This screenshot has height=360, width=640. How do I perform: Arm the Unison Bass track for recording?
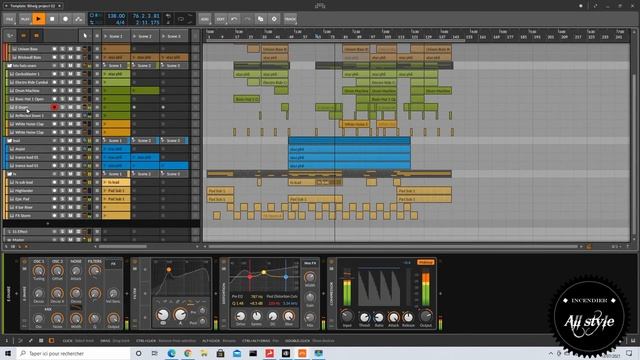coord(54,49)
